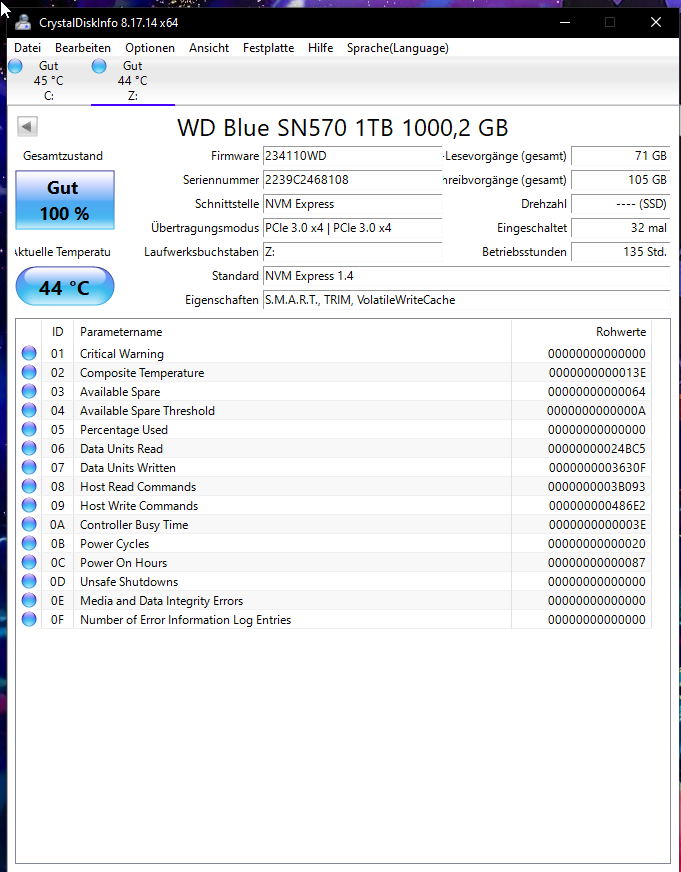Select raw value 00000000000064
681x872 pixels.
(597, 392)
